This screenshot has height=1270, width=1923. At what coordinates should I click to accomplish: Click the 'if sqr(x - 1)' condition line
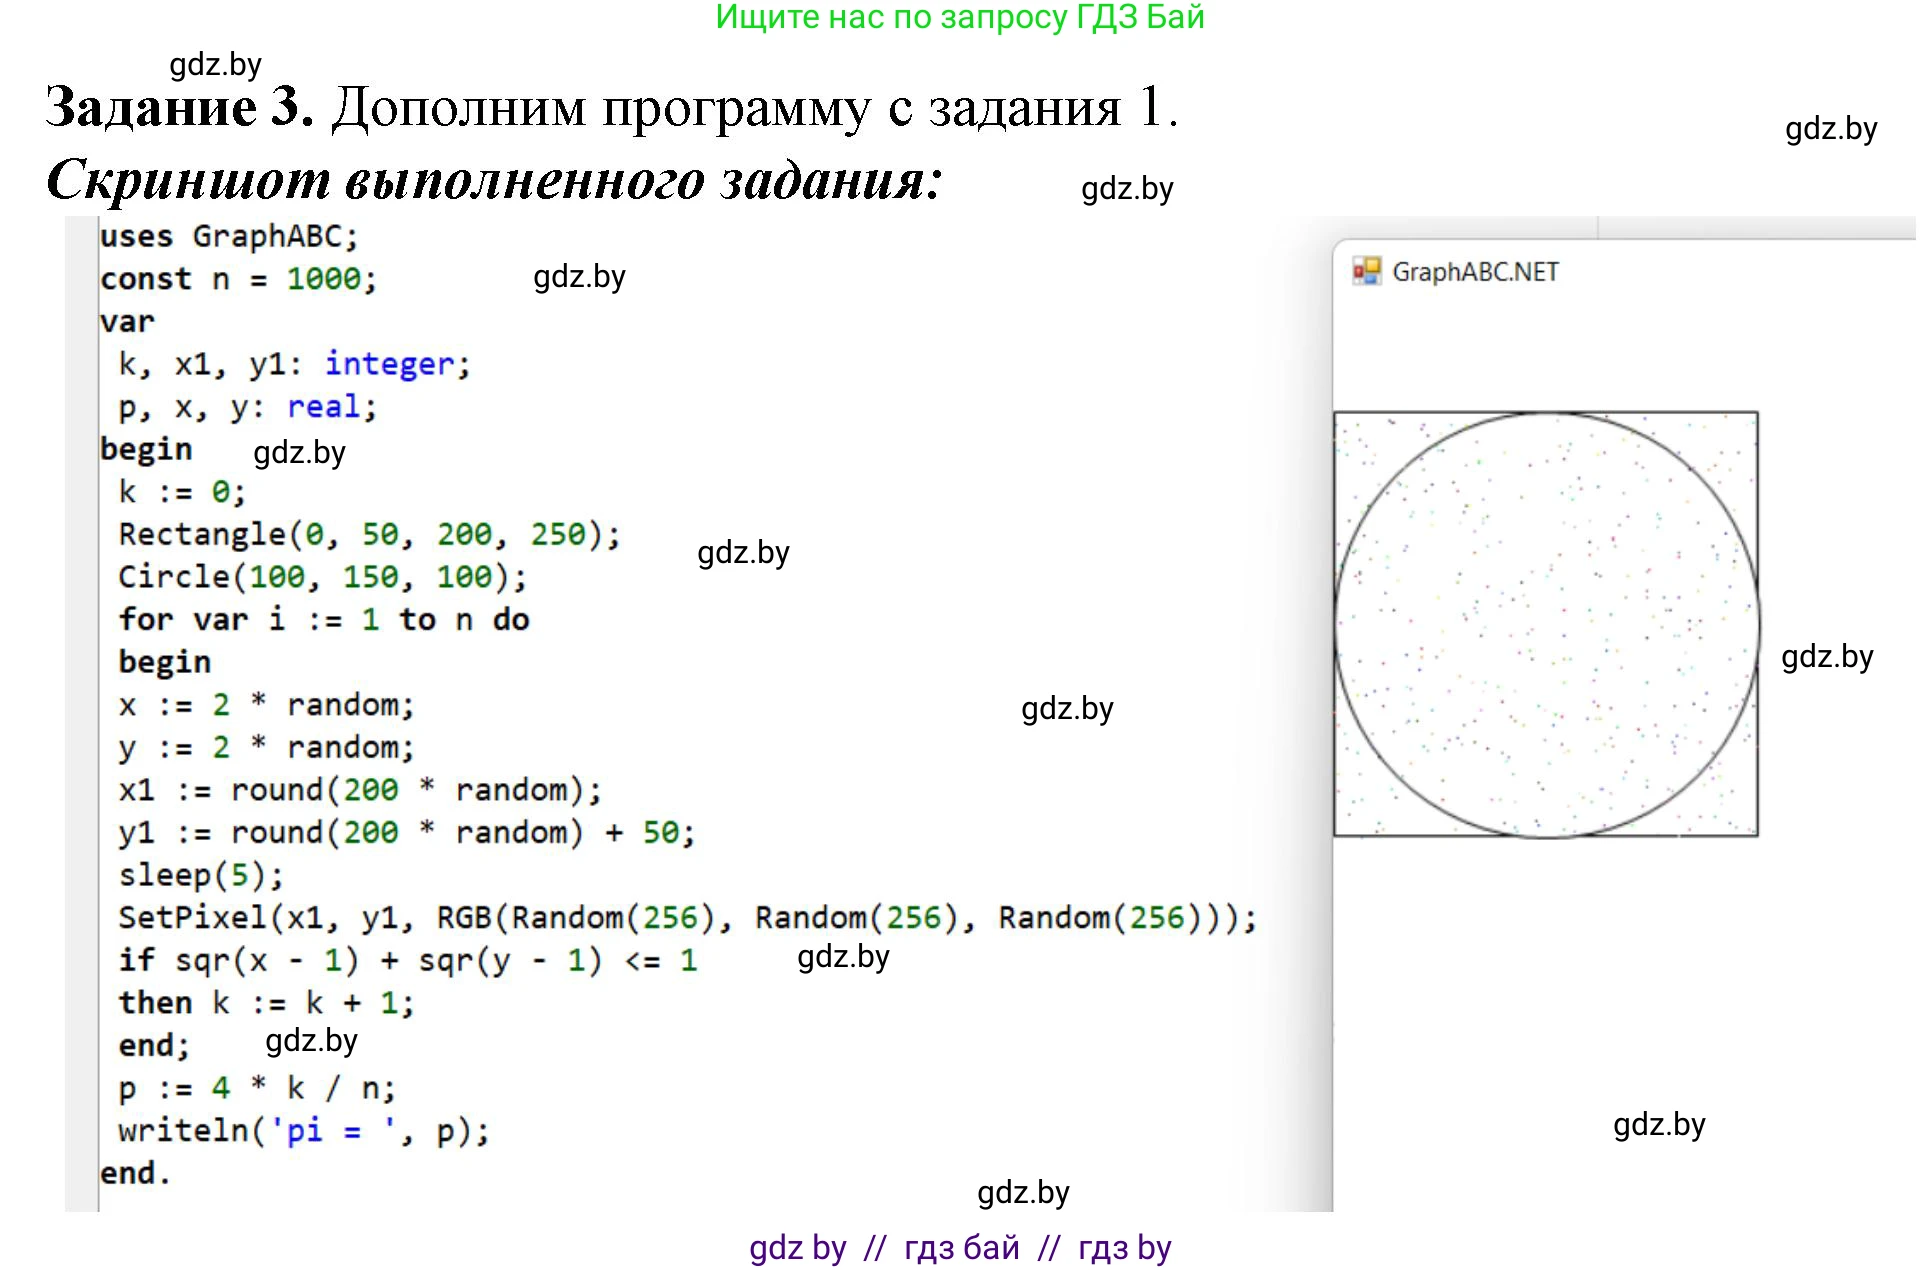tap(407, 961)
